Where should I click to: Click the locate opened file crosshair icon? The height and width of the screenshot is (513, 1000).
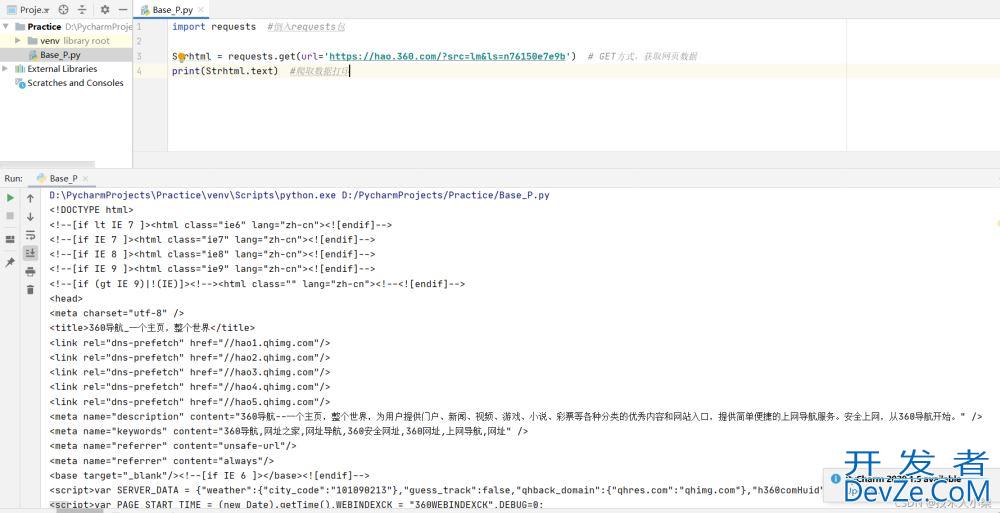pyautogui.click(x=63, y=10)
